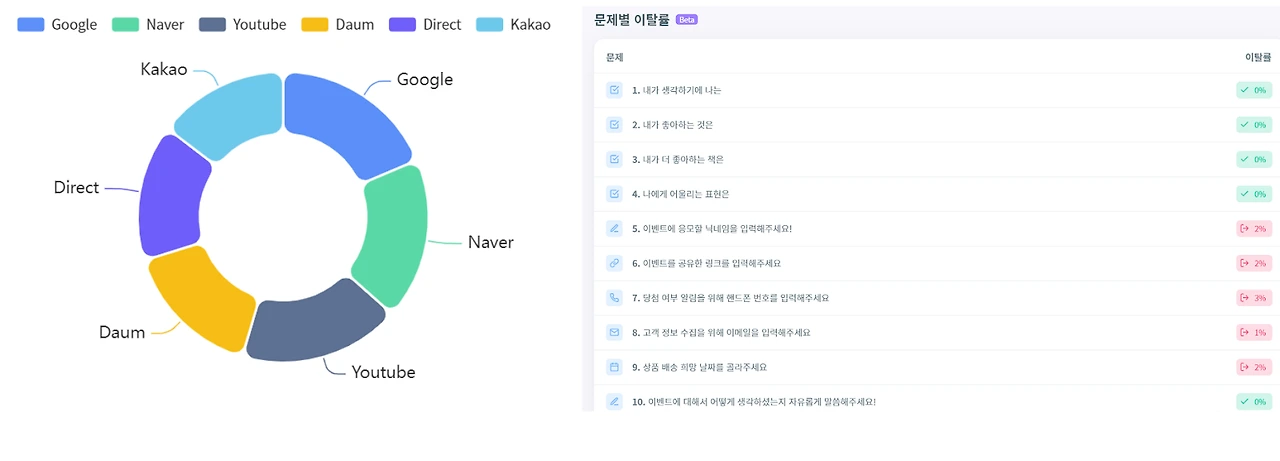Click the 문제 column header

coord(614,58)
